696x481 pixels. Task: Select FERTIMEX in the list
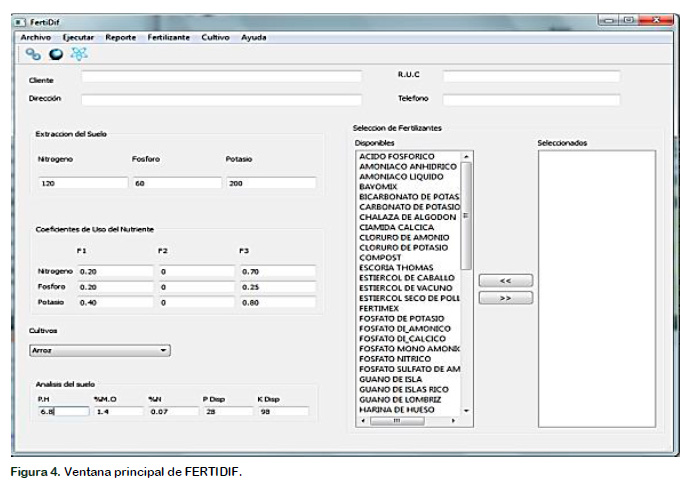379,308
